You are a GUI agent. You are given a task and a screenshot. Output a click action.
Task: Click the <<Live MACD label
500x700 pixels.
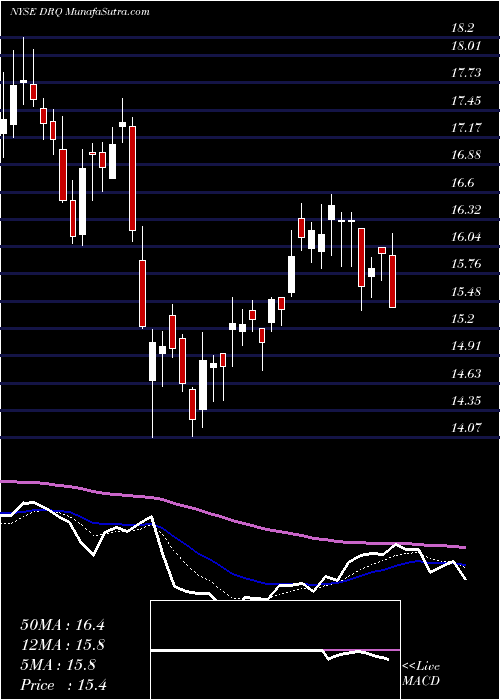coord(421,675)
